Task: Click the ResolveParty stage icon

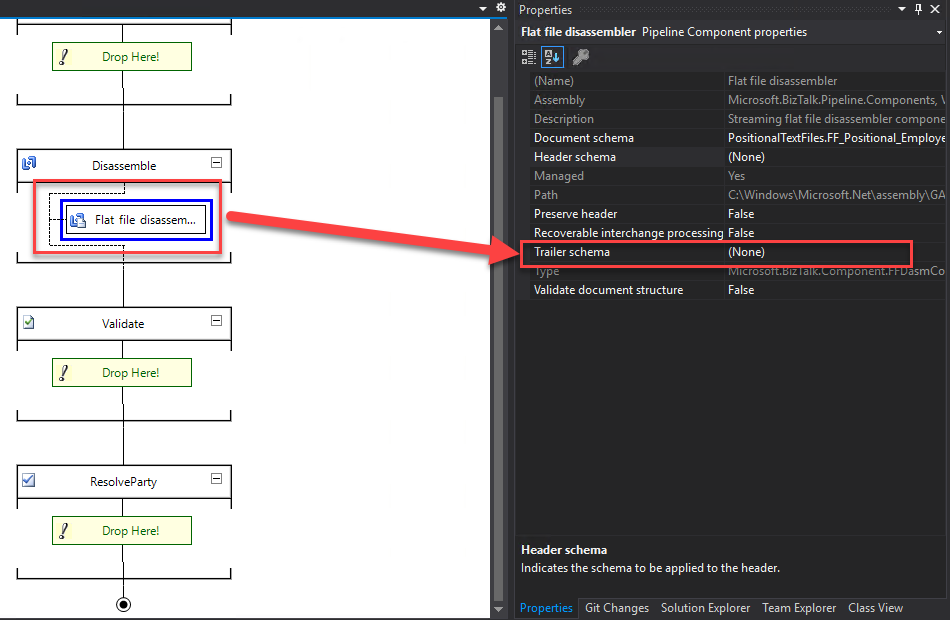Action: [29, 480]
